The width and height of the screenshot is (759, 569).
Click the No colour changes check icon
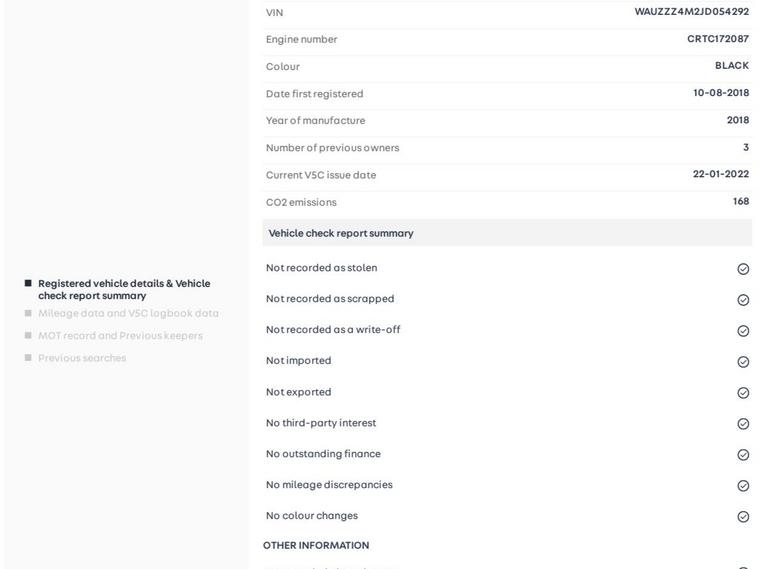click(x=743, y=517)
